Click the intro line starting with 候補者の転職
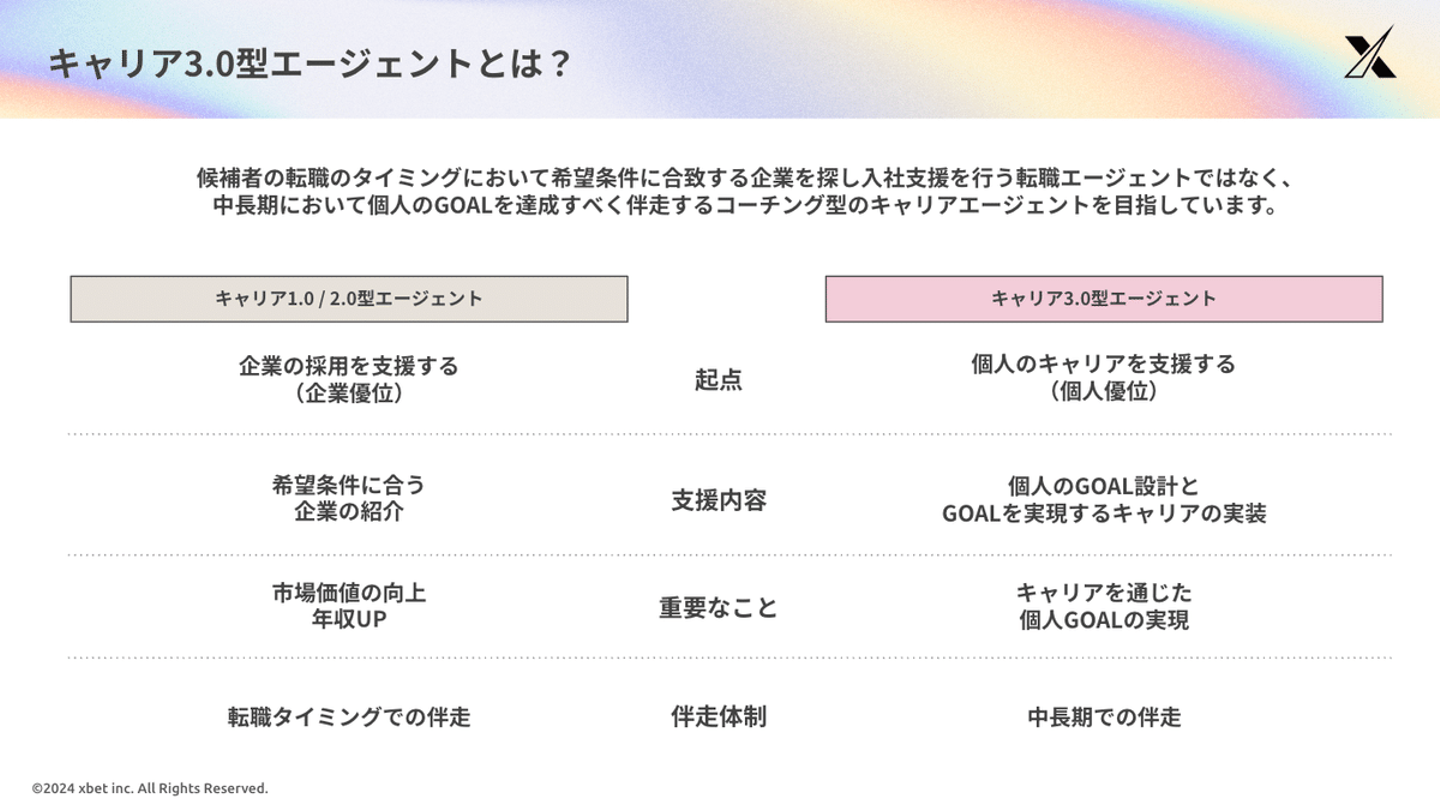Image resolution: width=1440 pixels, height=810 pixels. click(x=746, y=179)
